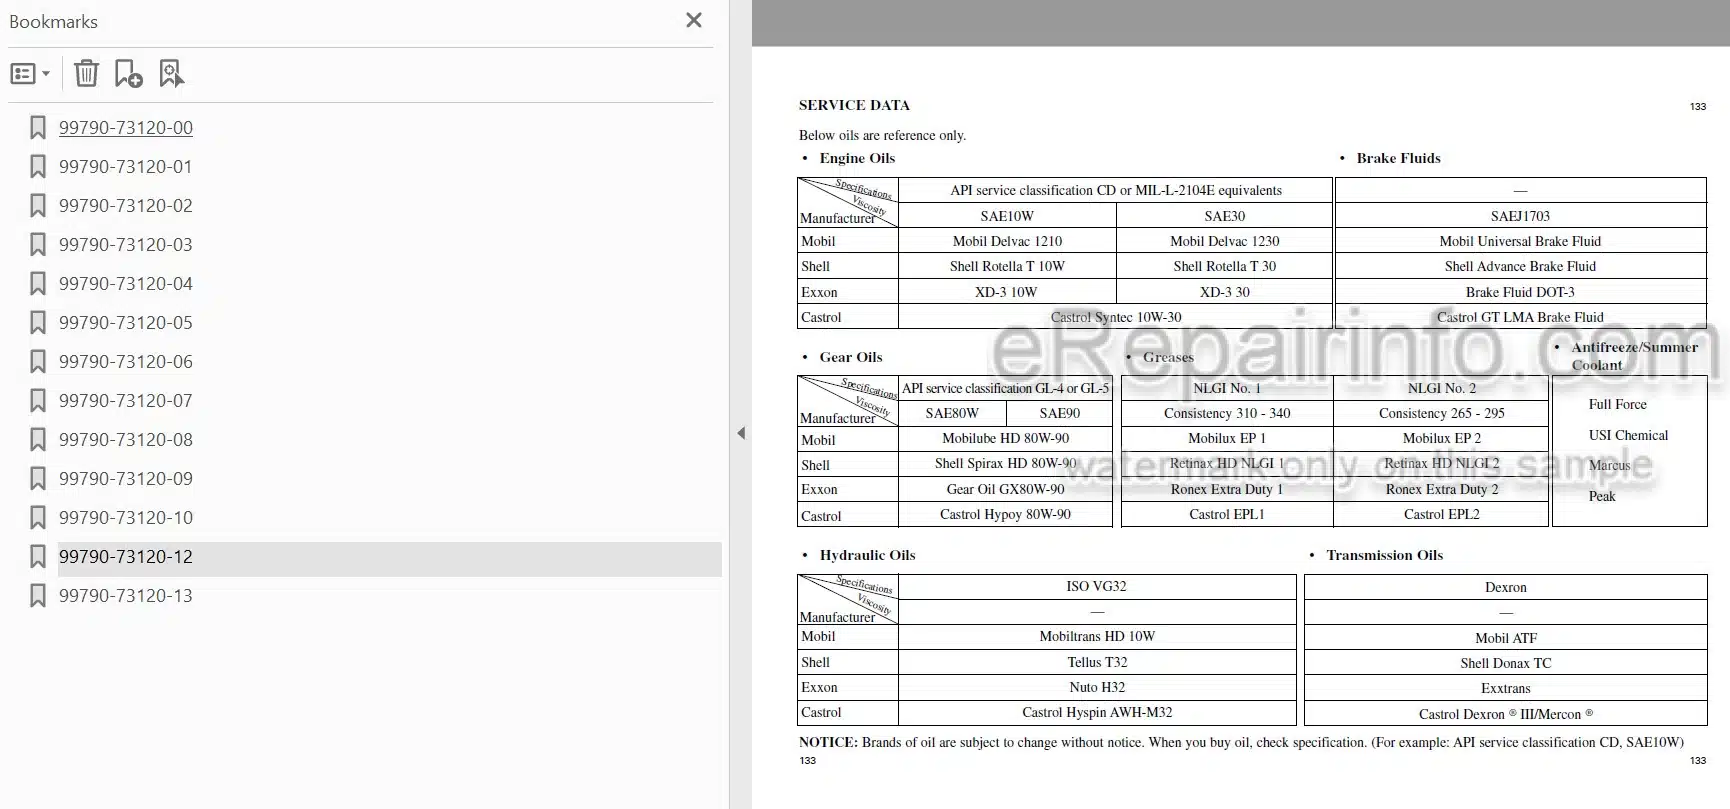The image size is (1730, 809).
Task: Click cell Mobilube HD 80W-90
Action: (1005, 438)
